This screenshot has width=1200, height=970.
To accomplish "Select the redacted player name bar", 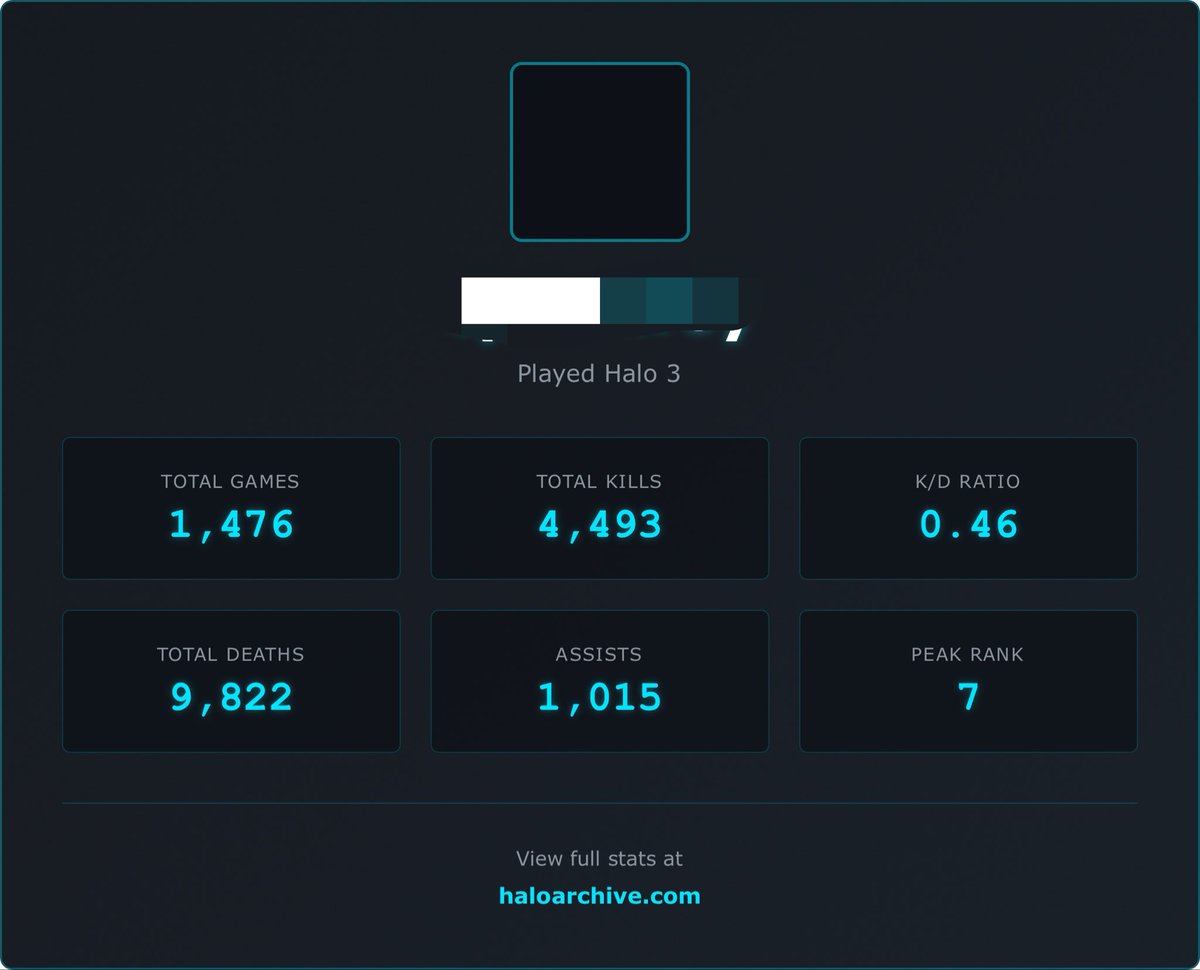I will [600, 301].
